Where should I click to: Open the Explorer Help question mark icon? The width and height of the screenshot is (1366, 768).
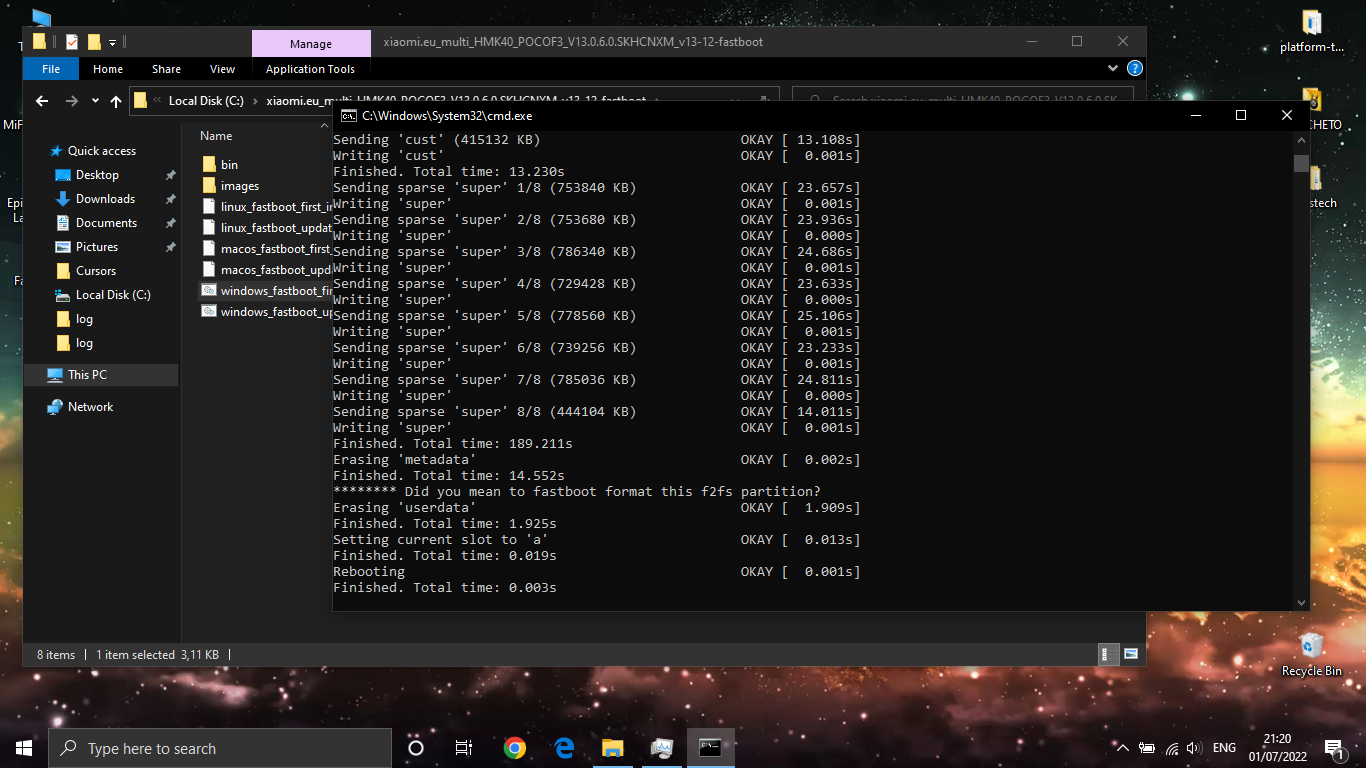tap(1134, 69)
